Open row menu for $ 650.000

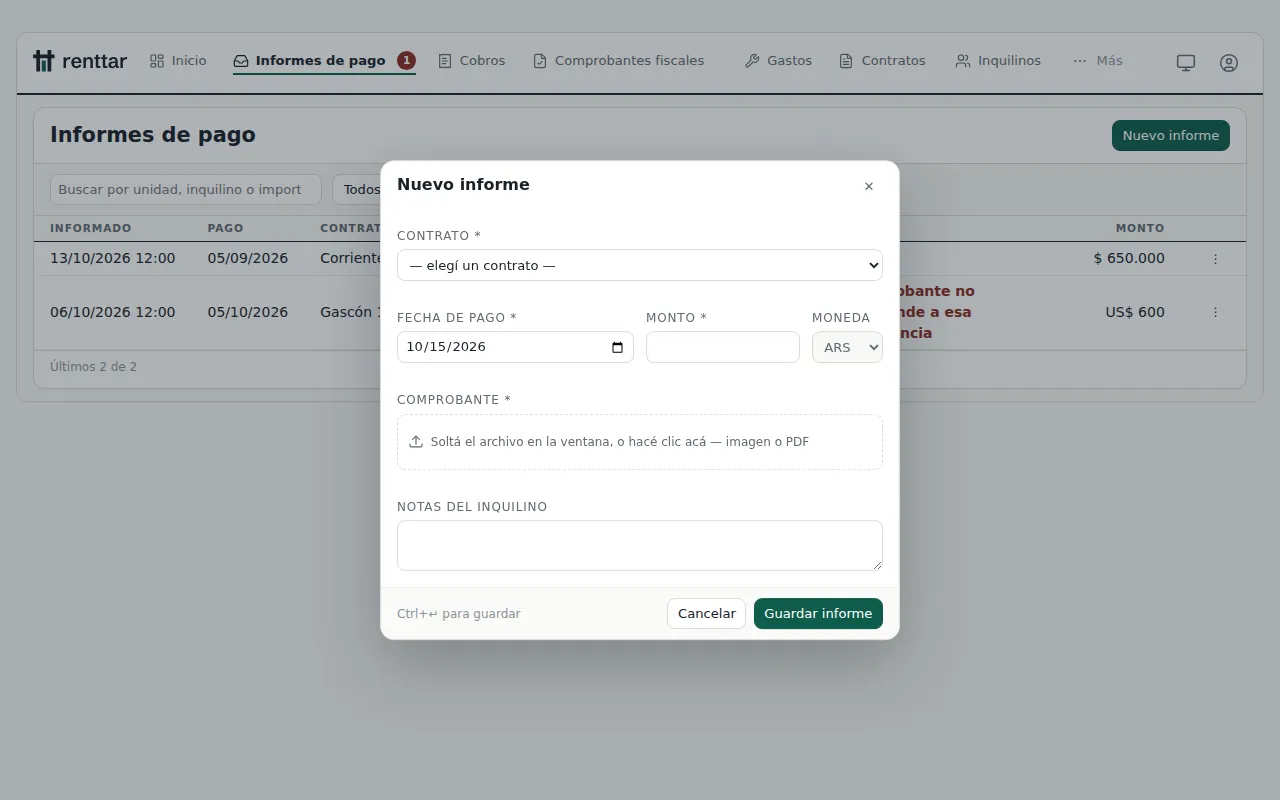(1216, 259)
